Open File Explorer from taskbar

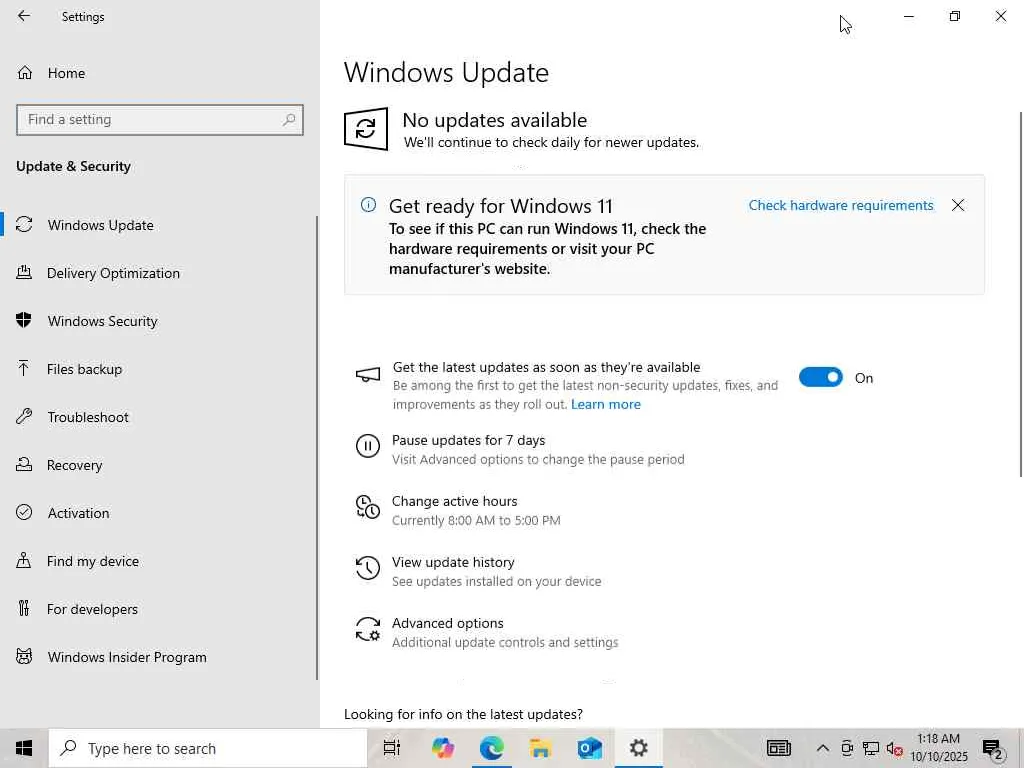[x=541, y=748]
